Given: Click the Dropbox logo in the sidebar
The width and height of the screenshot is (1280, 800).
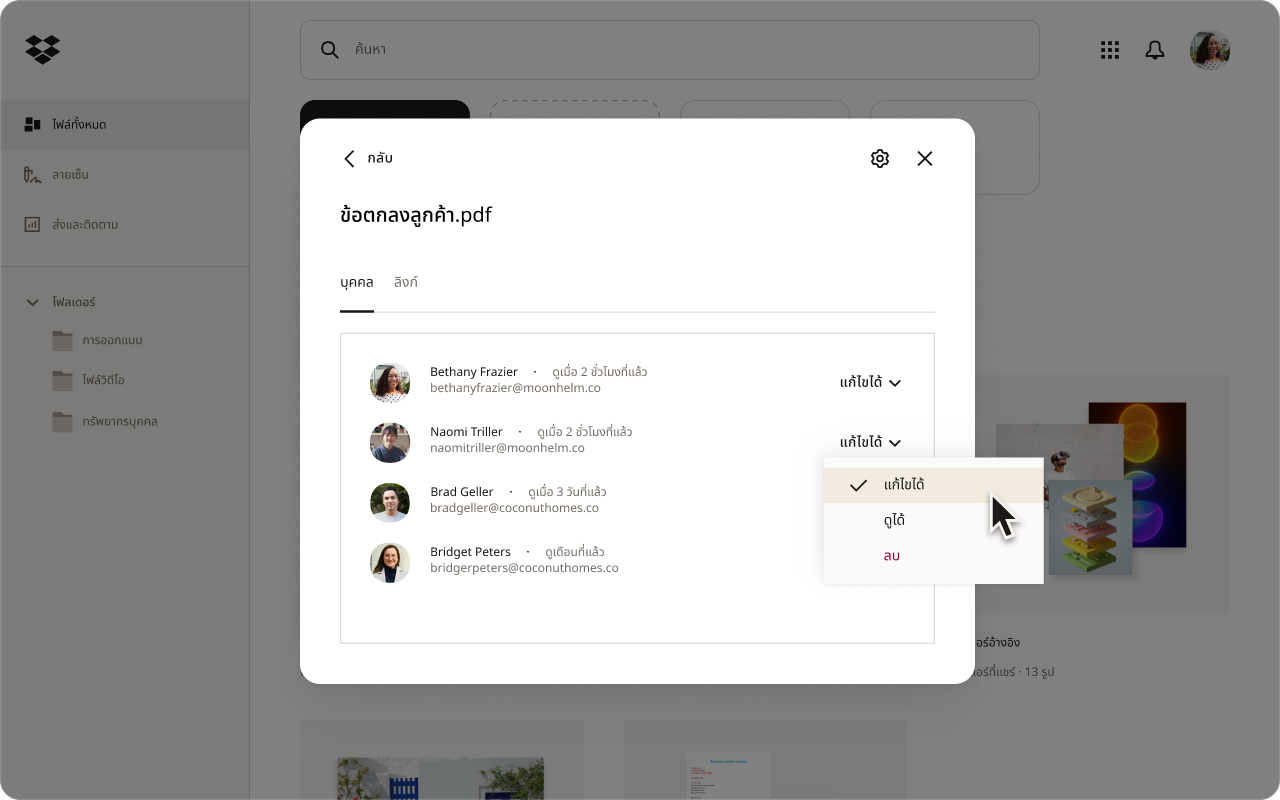Looking at the screenshot, I should click(42, 49).
